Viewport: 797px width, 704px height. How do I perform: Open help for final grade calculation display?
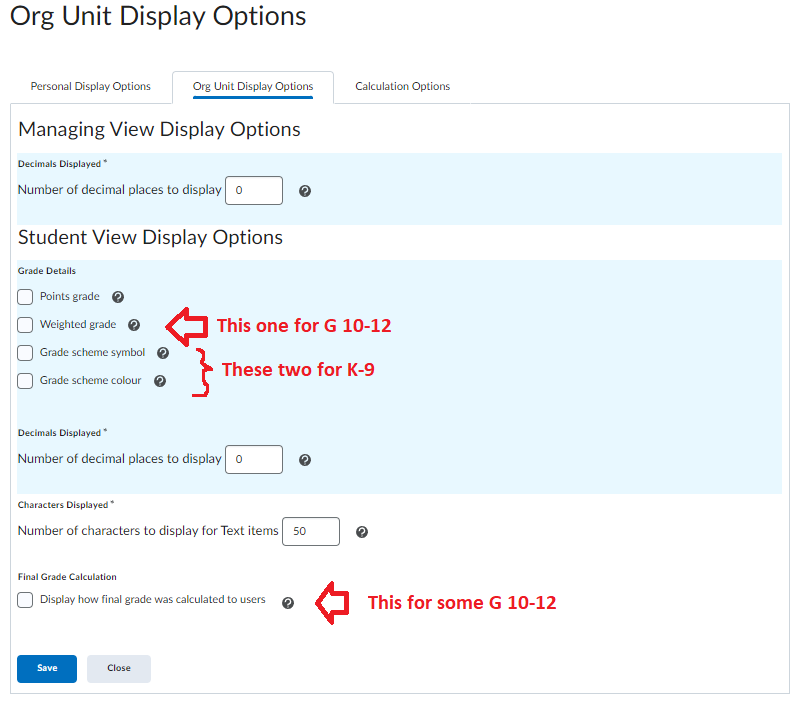(x=288, y=603)
